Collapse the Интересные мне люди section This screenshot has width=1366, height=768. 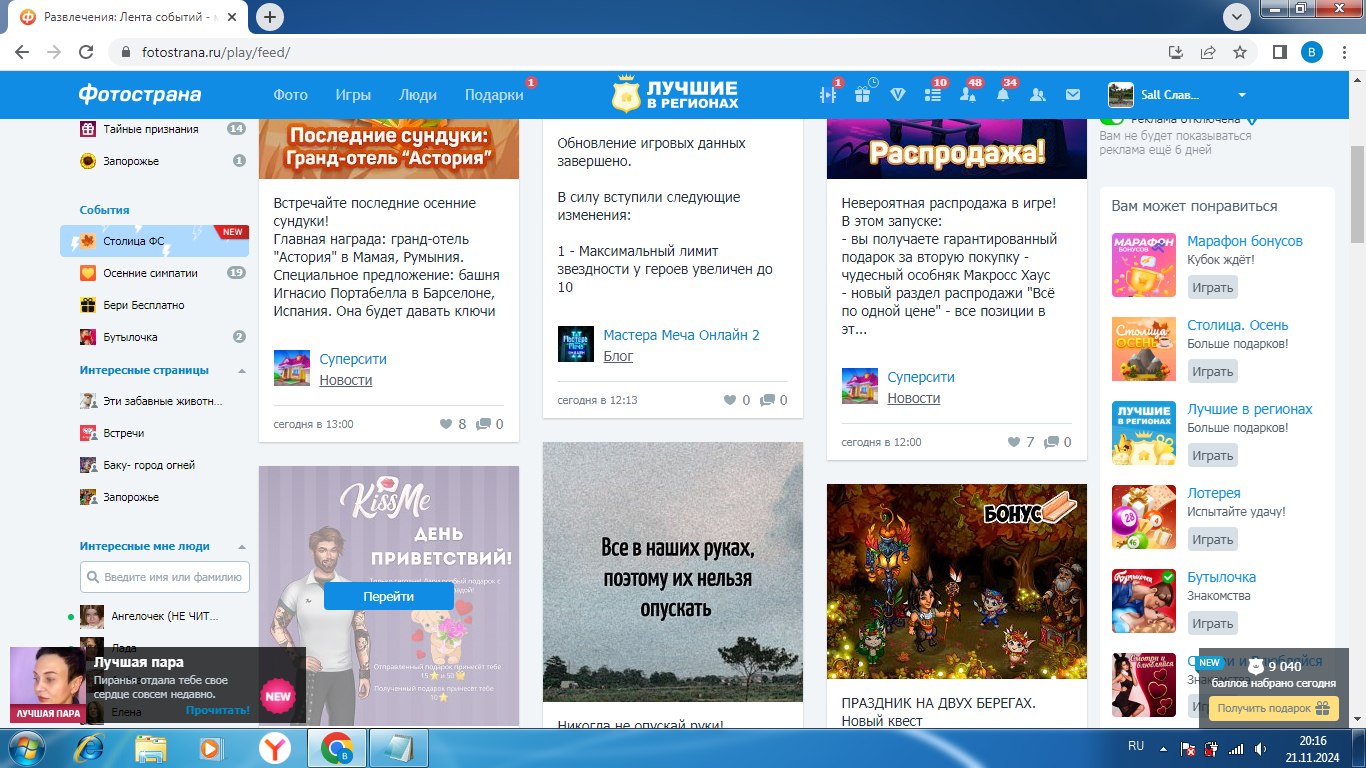pos(241,547)
